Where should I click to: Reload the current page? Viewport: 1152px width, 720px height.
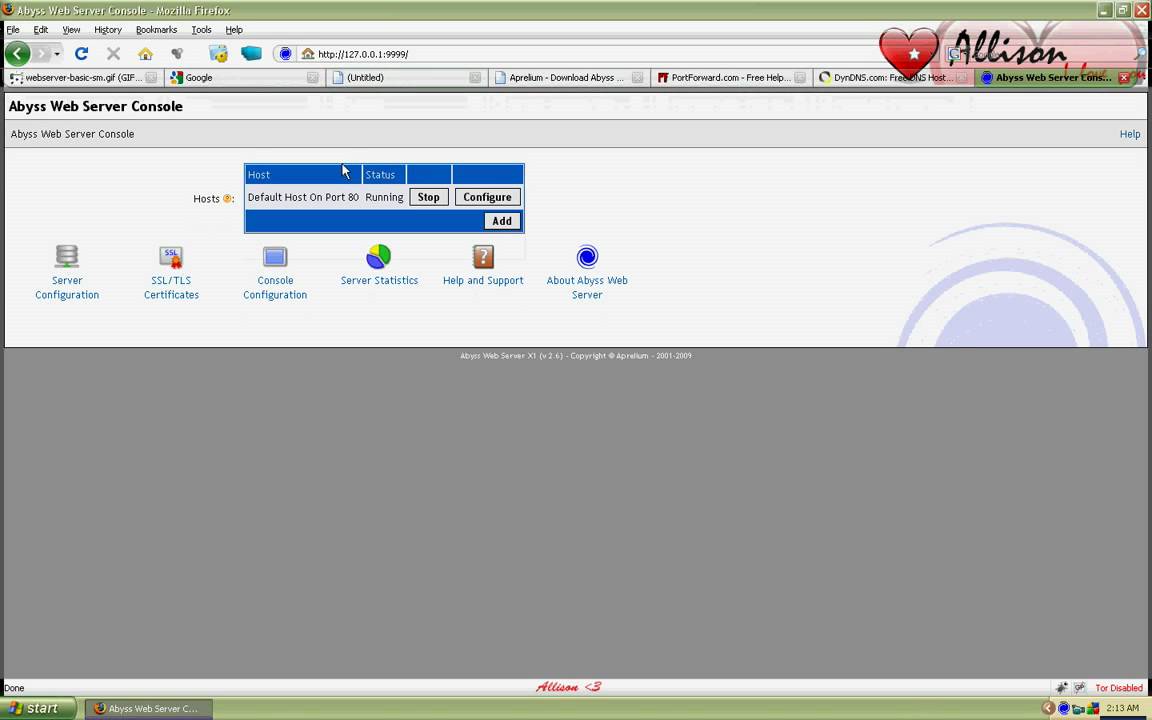[82, 54]
